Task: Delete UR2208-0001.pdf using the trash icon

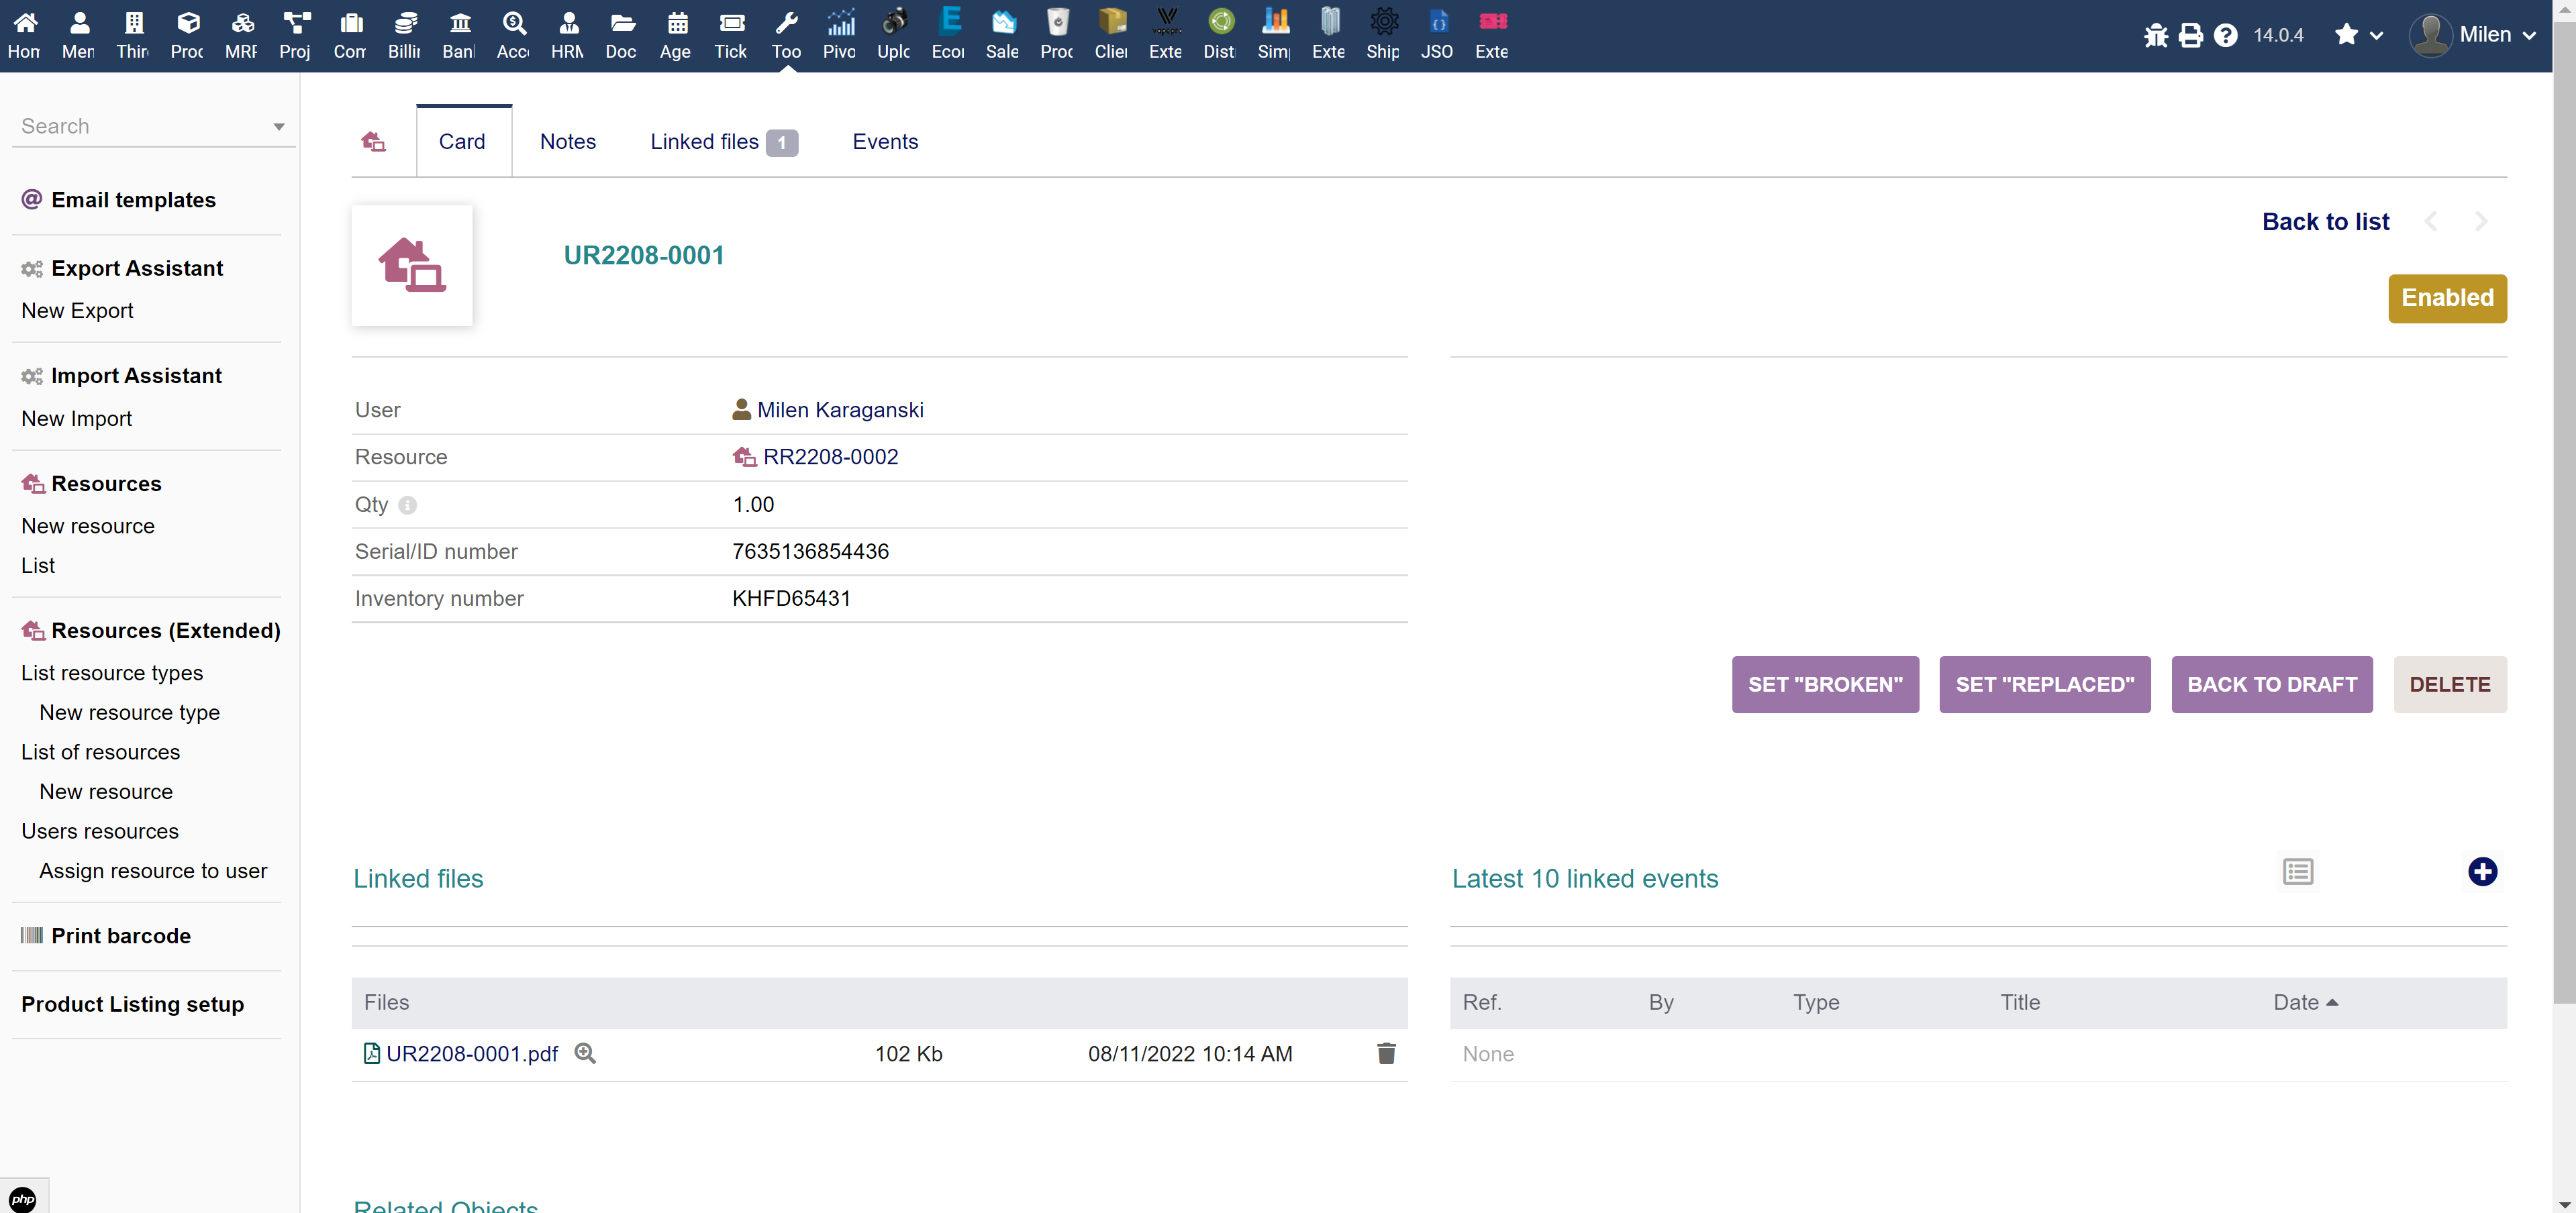Action: [1386, 1053]
